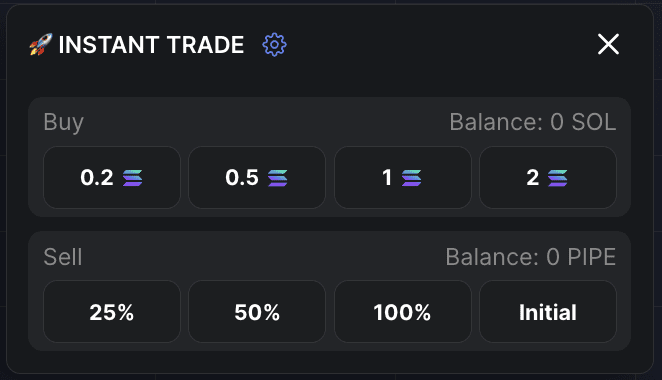Buy with the 0.5 SOL preset

257,177
